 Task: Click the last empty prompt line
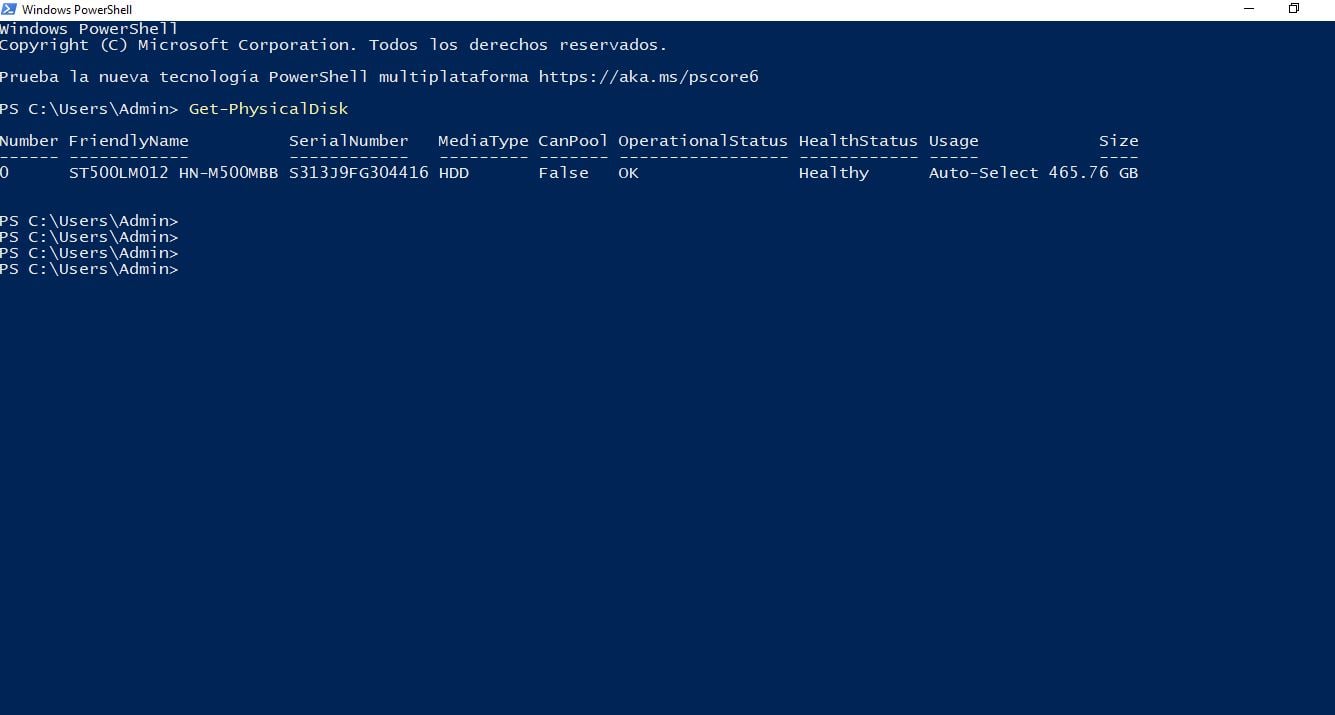pyautogui.click(x=89, y=269)
